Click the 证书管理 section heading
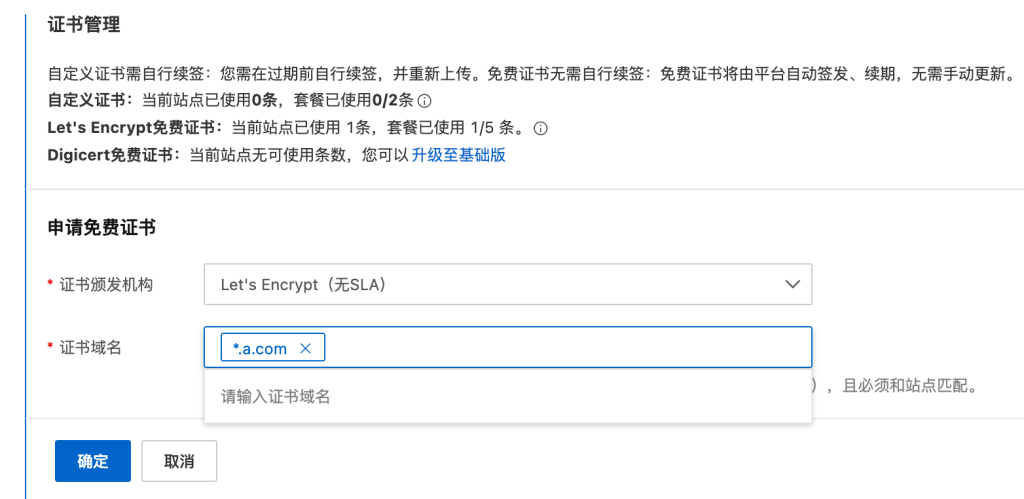 84,25
